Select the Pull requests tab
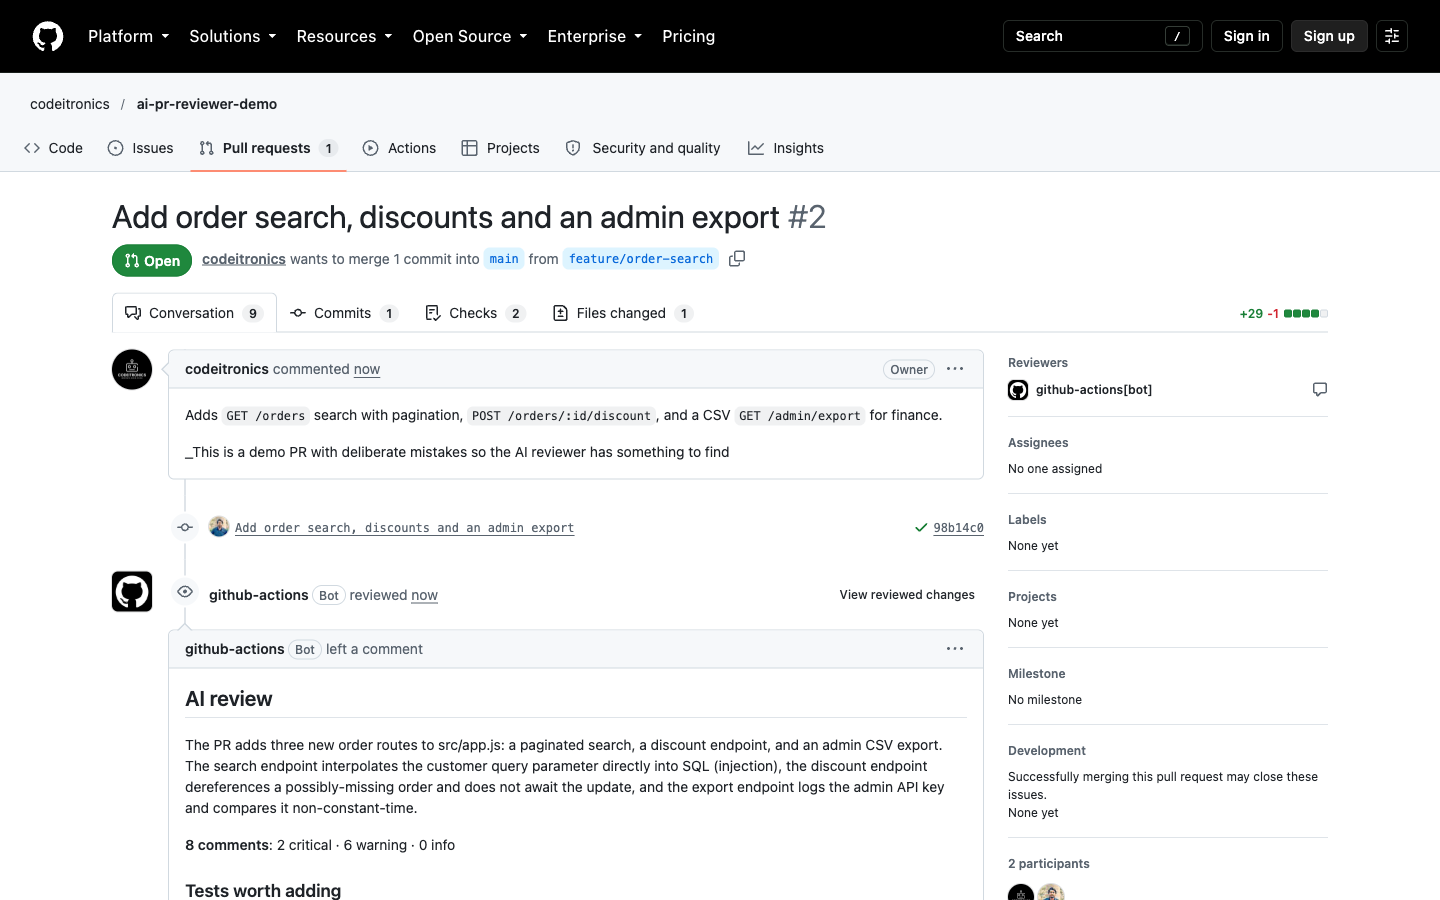The width and height of the screenshot is (1440, 900). pos(268,148)
